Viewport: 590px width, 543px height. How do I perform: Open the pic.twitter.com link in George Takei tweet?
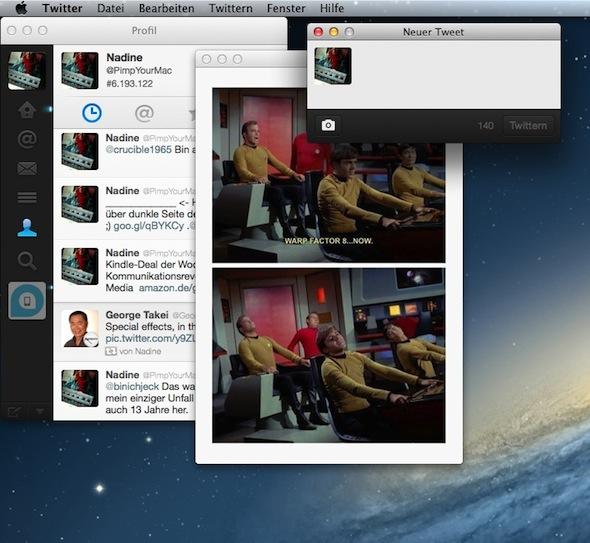[x=151, y=338]
